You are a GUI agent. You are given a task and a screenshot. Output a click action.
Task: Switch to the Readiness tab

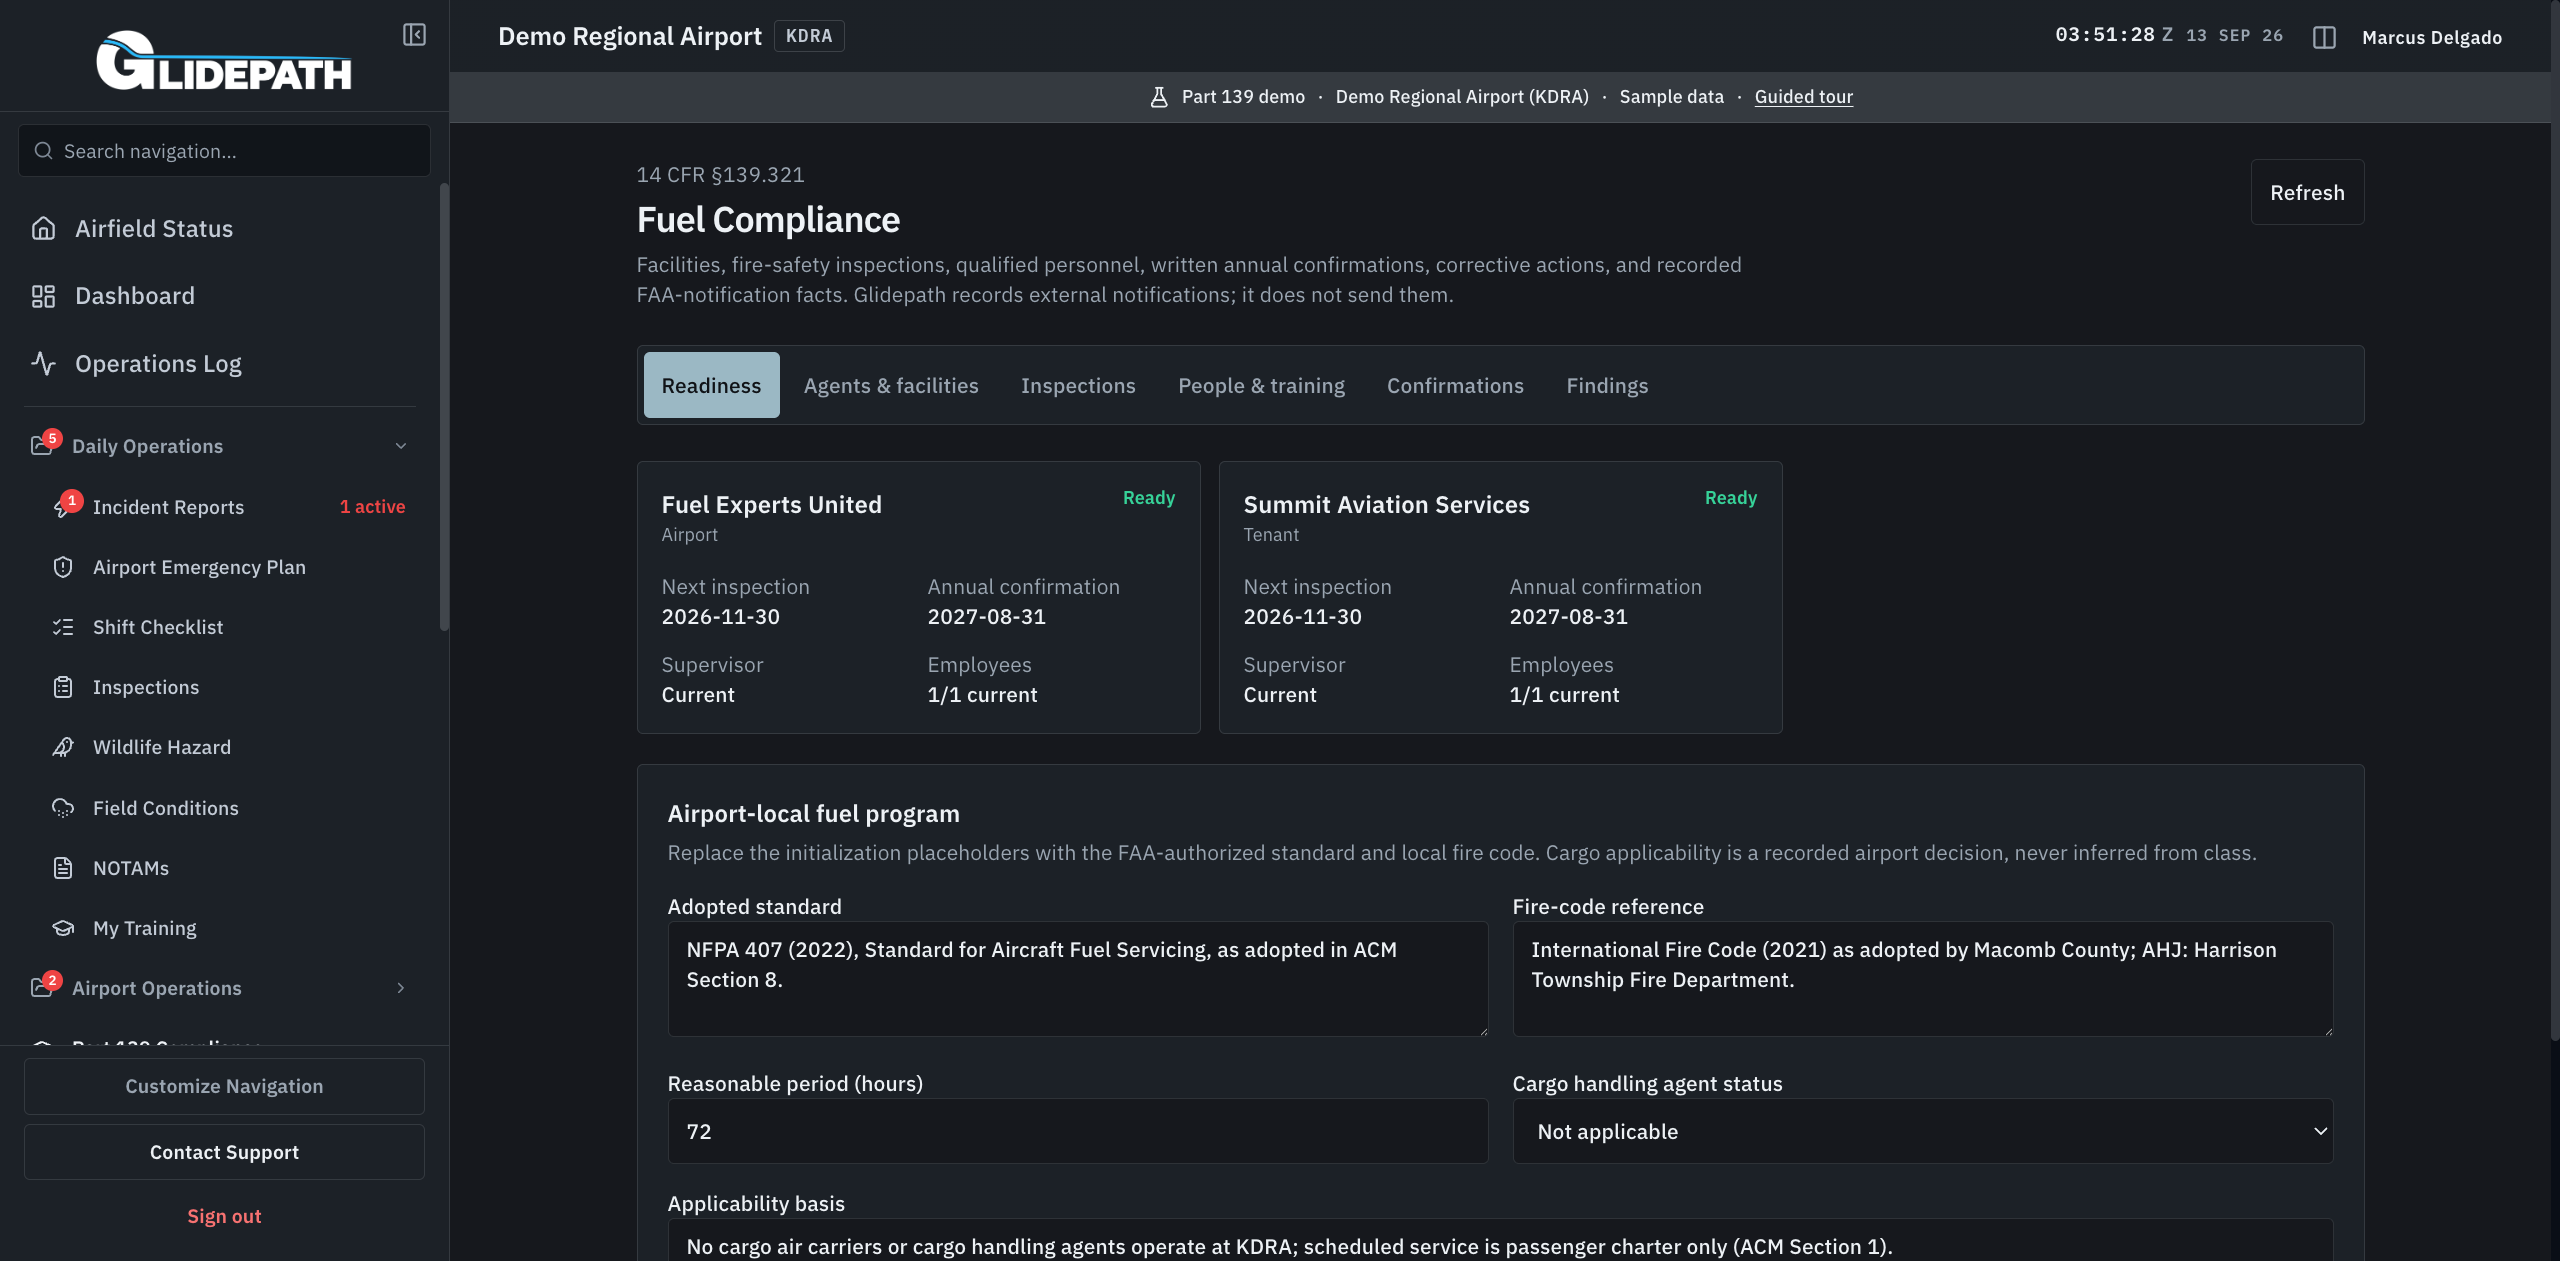coord(711,385)
